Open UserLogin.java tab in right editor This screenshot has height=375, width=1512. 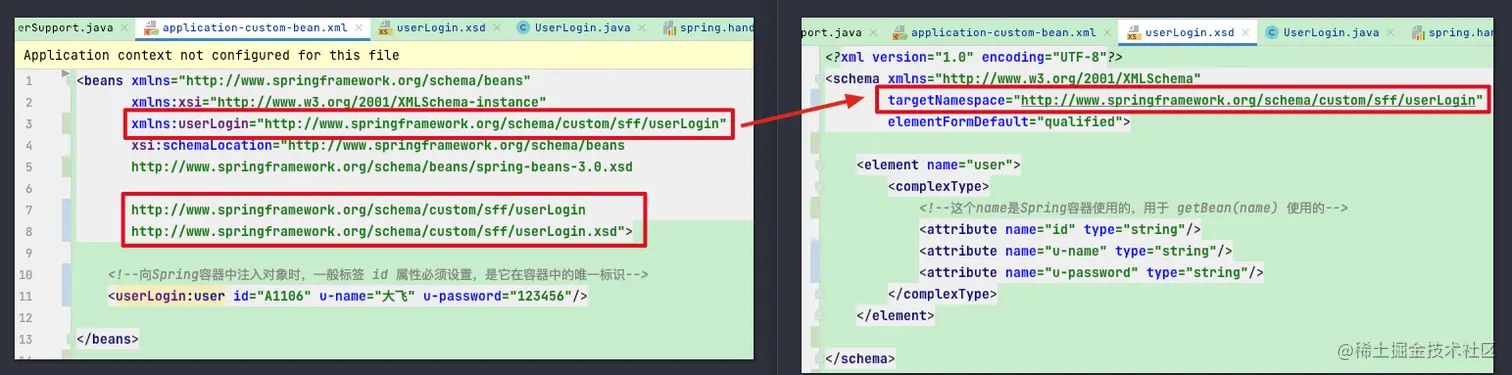click(x=1331, y=32)
